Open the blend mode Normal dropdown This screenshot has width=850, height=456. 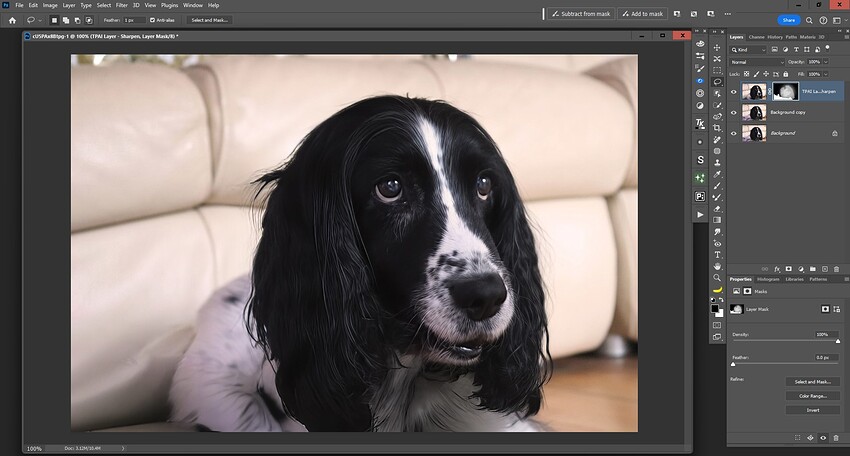pos(757,62)
